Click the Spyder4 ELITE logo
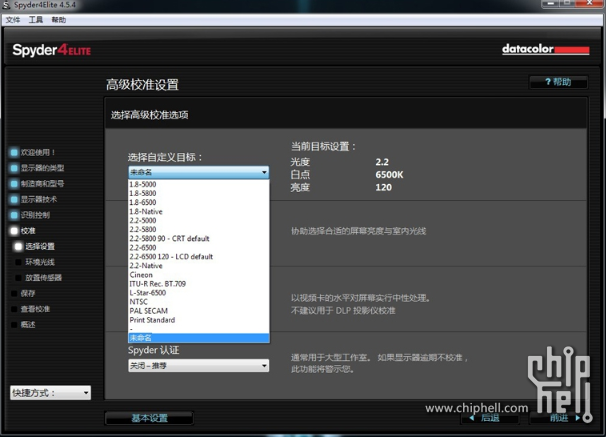 click(x=51, y=50)
